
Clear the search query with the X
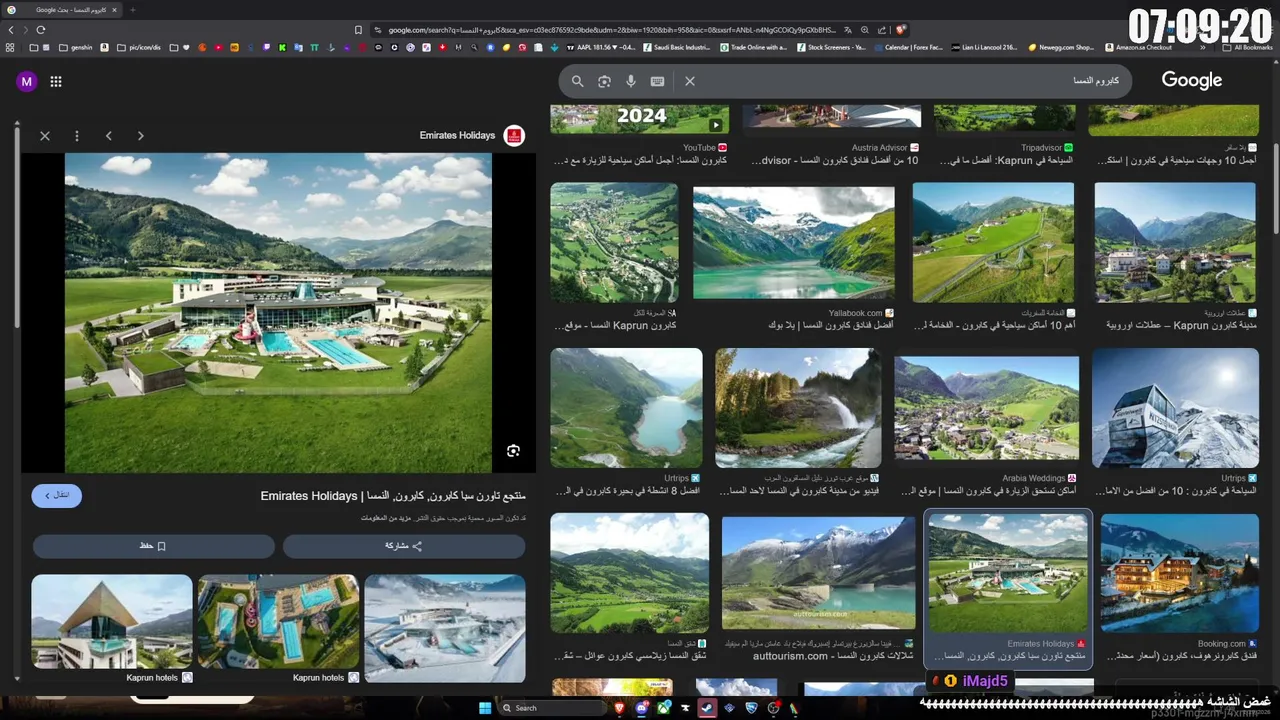(x=690, y=81)
